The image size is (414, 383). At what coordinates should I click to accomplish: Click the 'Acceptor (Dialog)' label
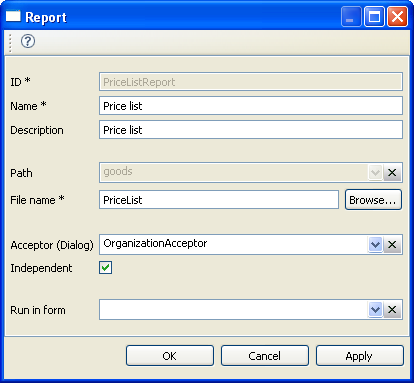(x=52, y=245)
